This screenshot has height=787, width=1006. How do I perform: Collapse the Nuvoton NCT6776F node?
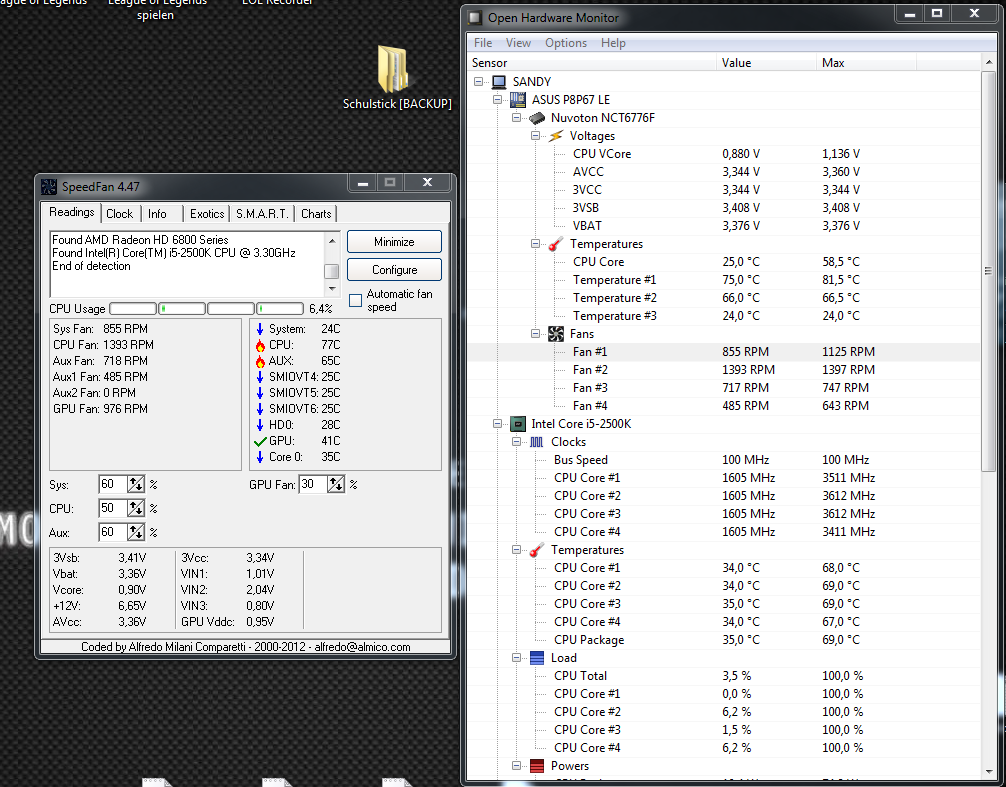(516, 118)
